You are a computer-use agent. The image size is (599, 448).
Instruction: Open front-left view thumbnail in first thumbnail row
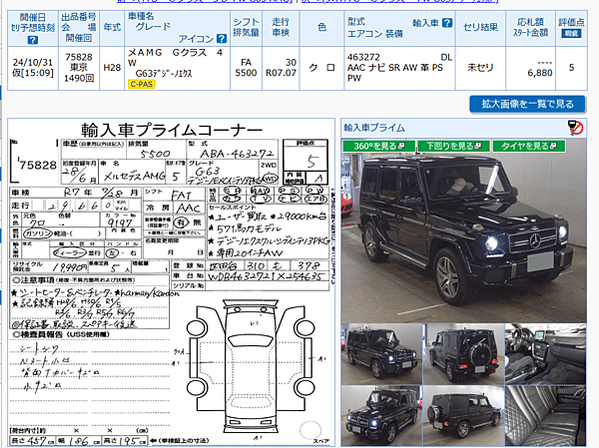[382, 354]
